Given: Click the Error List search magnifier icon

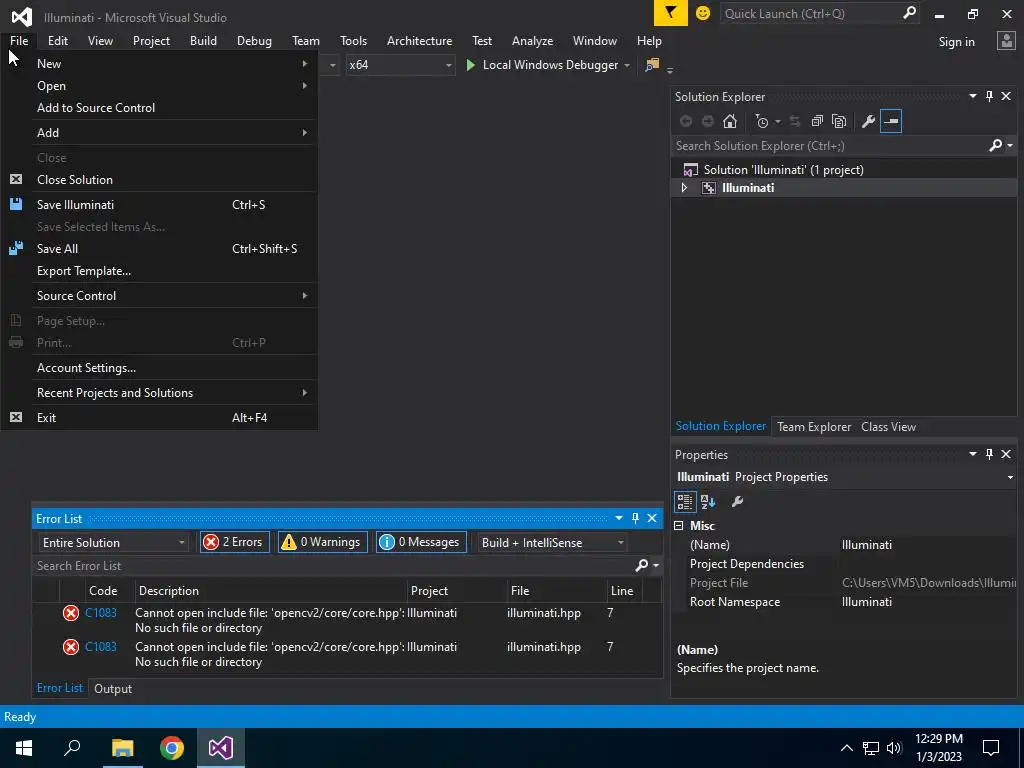Looking at the screenshot, I should [x=642, y=566].
